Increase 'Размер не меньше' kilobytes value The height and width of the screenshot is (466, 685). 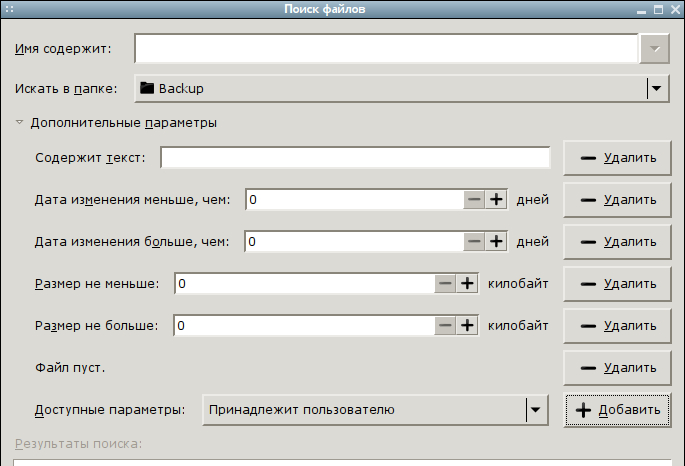click(x=467, y=283)
